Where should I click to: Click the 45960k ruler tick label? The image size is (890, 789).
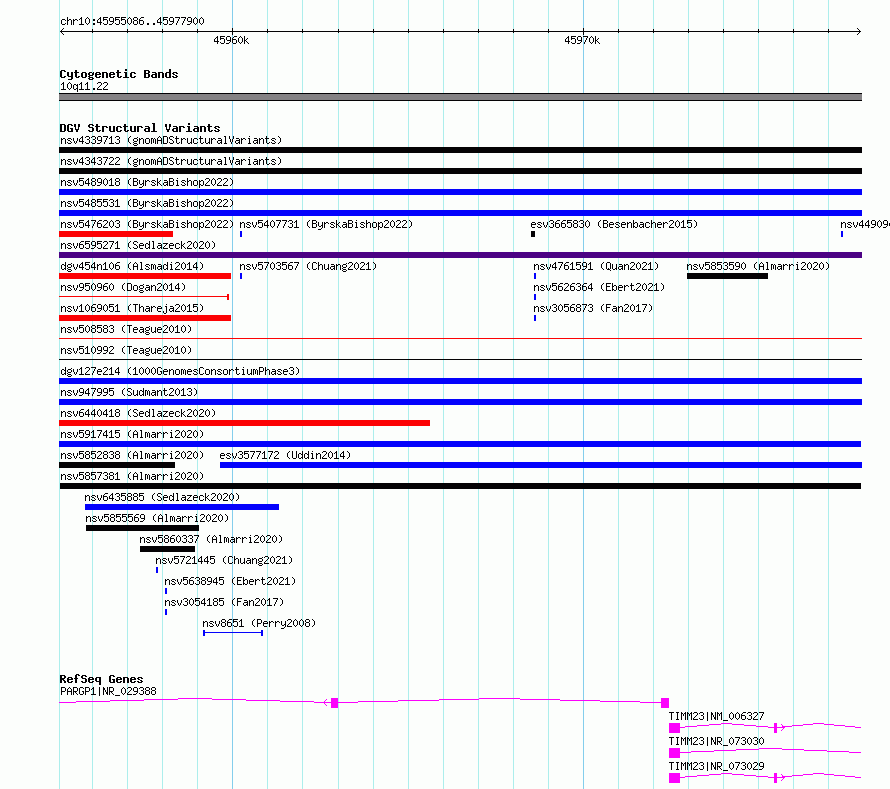[231, 40]
